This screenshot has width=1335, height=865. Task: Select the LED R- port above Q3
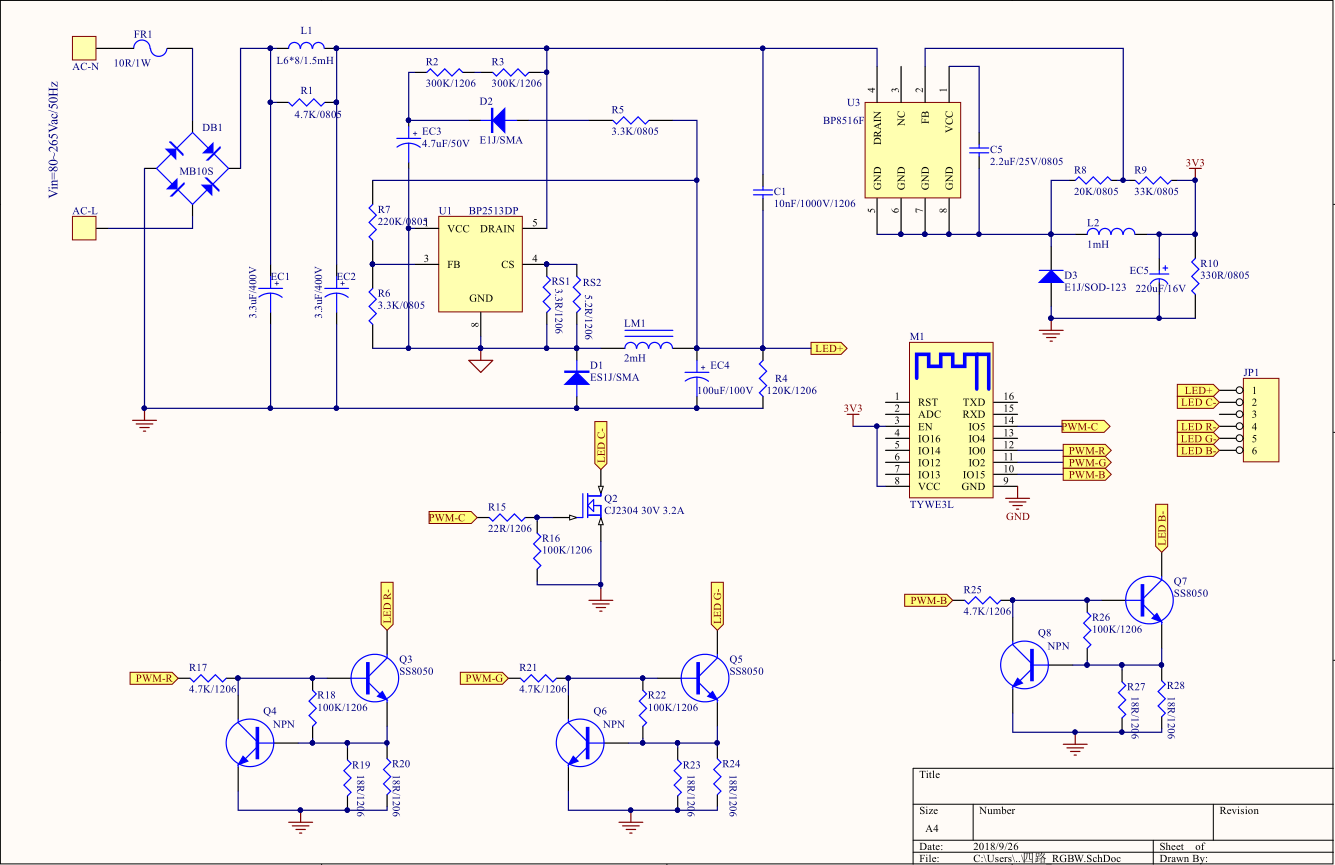[x=387, y=604]
